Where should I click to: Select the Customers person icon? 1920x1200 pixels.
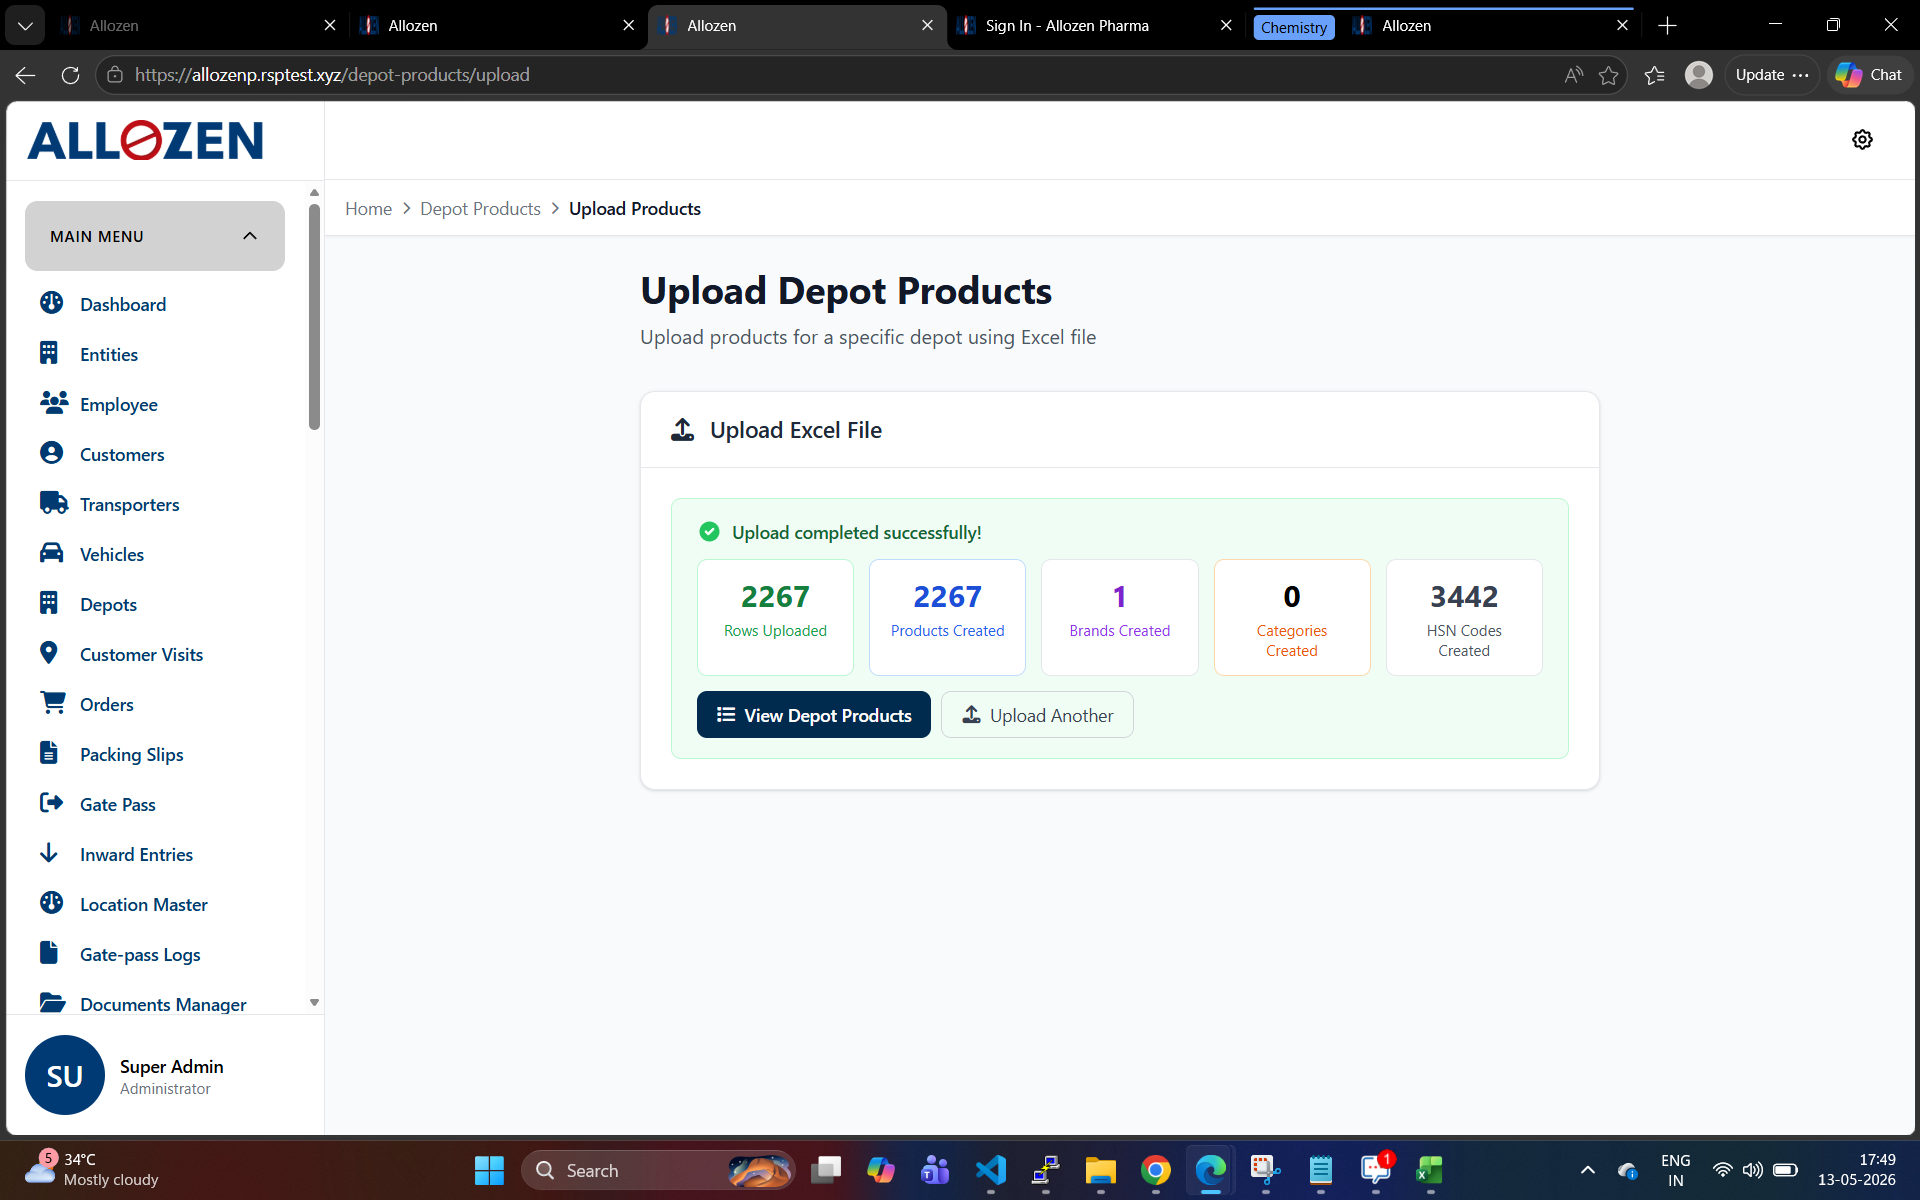pyautogui.click(x=51, y=453)
